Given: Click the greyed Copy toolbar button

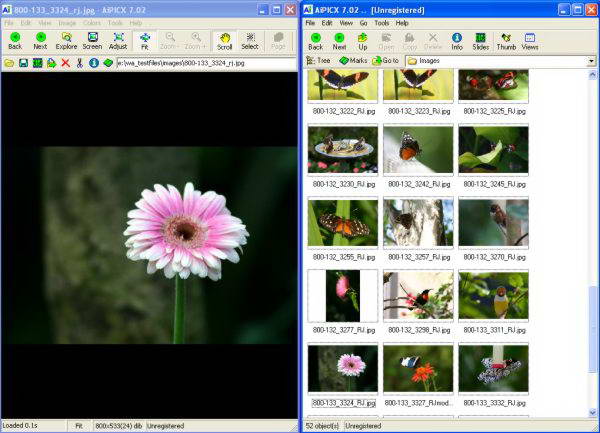Looking at the screenshot, I should [409, 42].
